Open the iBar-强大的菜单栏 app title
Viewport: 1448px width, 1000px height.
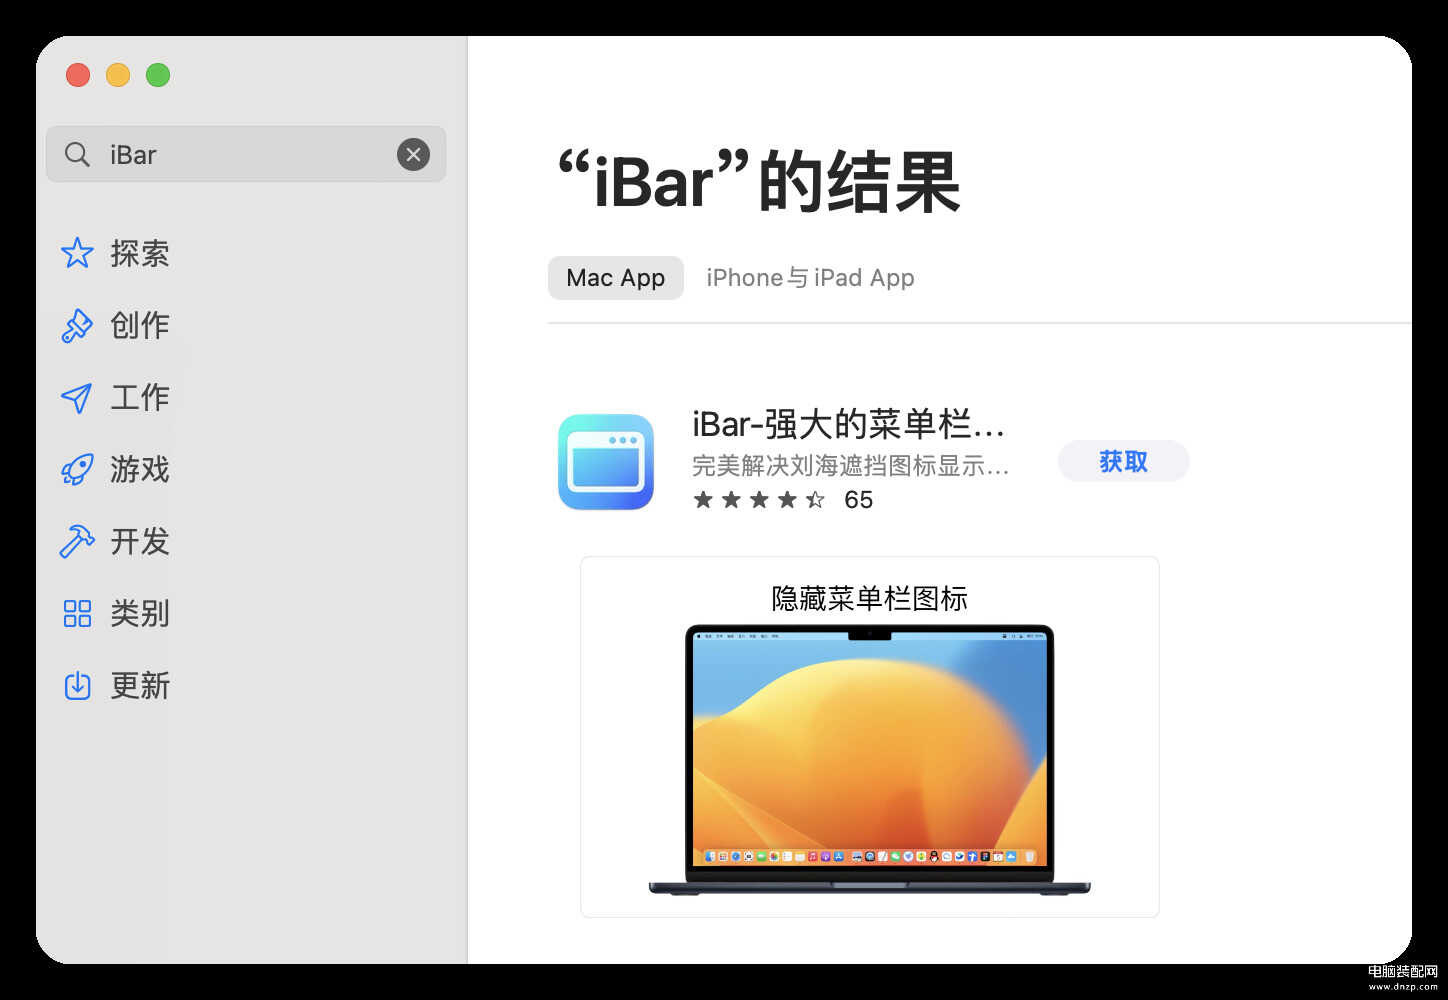[848, 424]
